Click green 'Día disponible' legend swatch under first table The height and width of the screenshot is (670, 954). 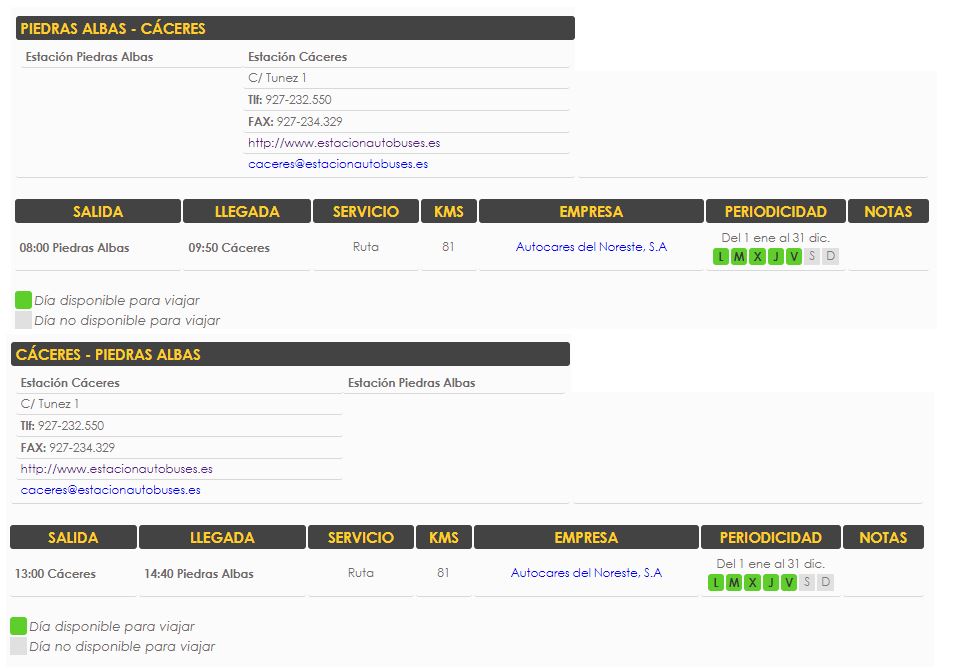coord(23,300)
